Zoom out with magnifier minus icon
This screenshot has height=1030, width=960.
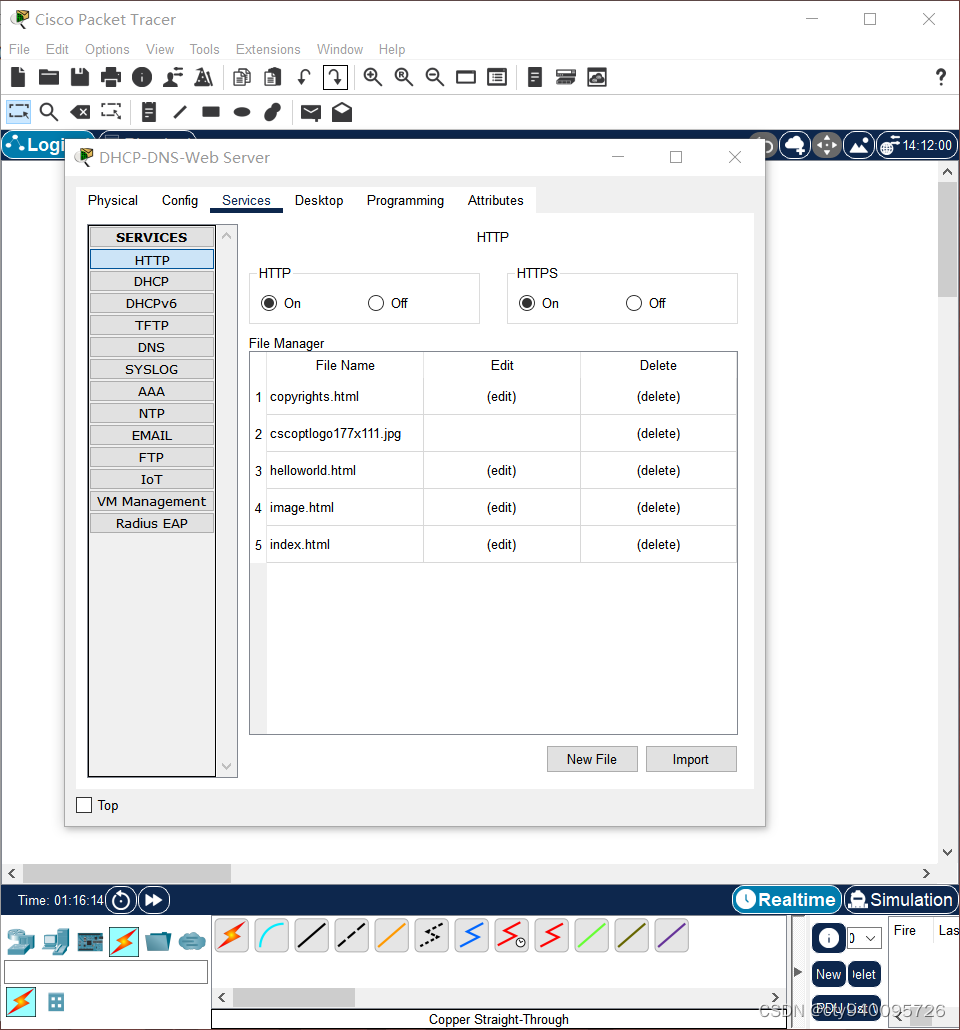tap(434, 78)
